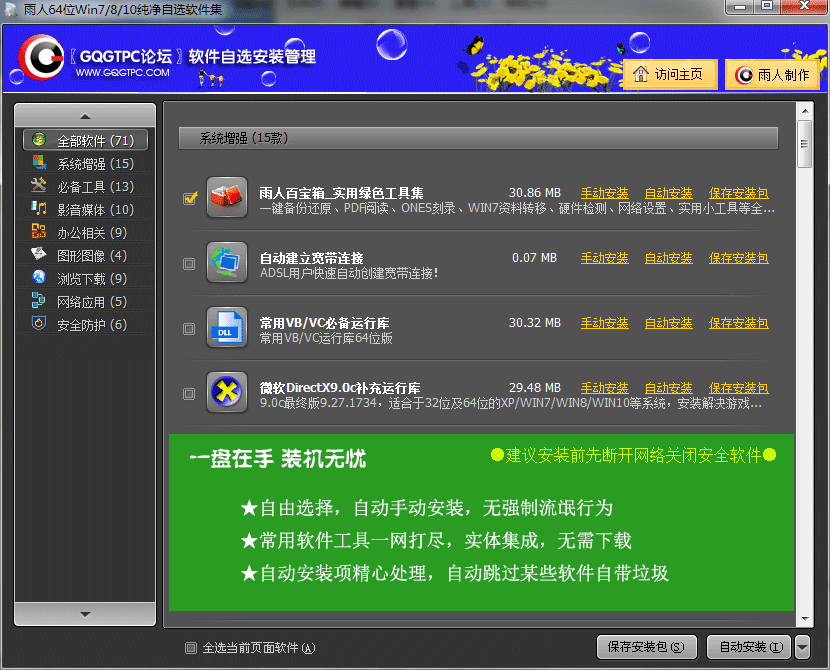Screen dimensions: 830x670
Task: Click 自动安装 link for 微软DirectX9.0c补充运行库
Action: (669, 388)
